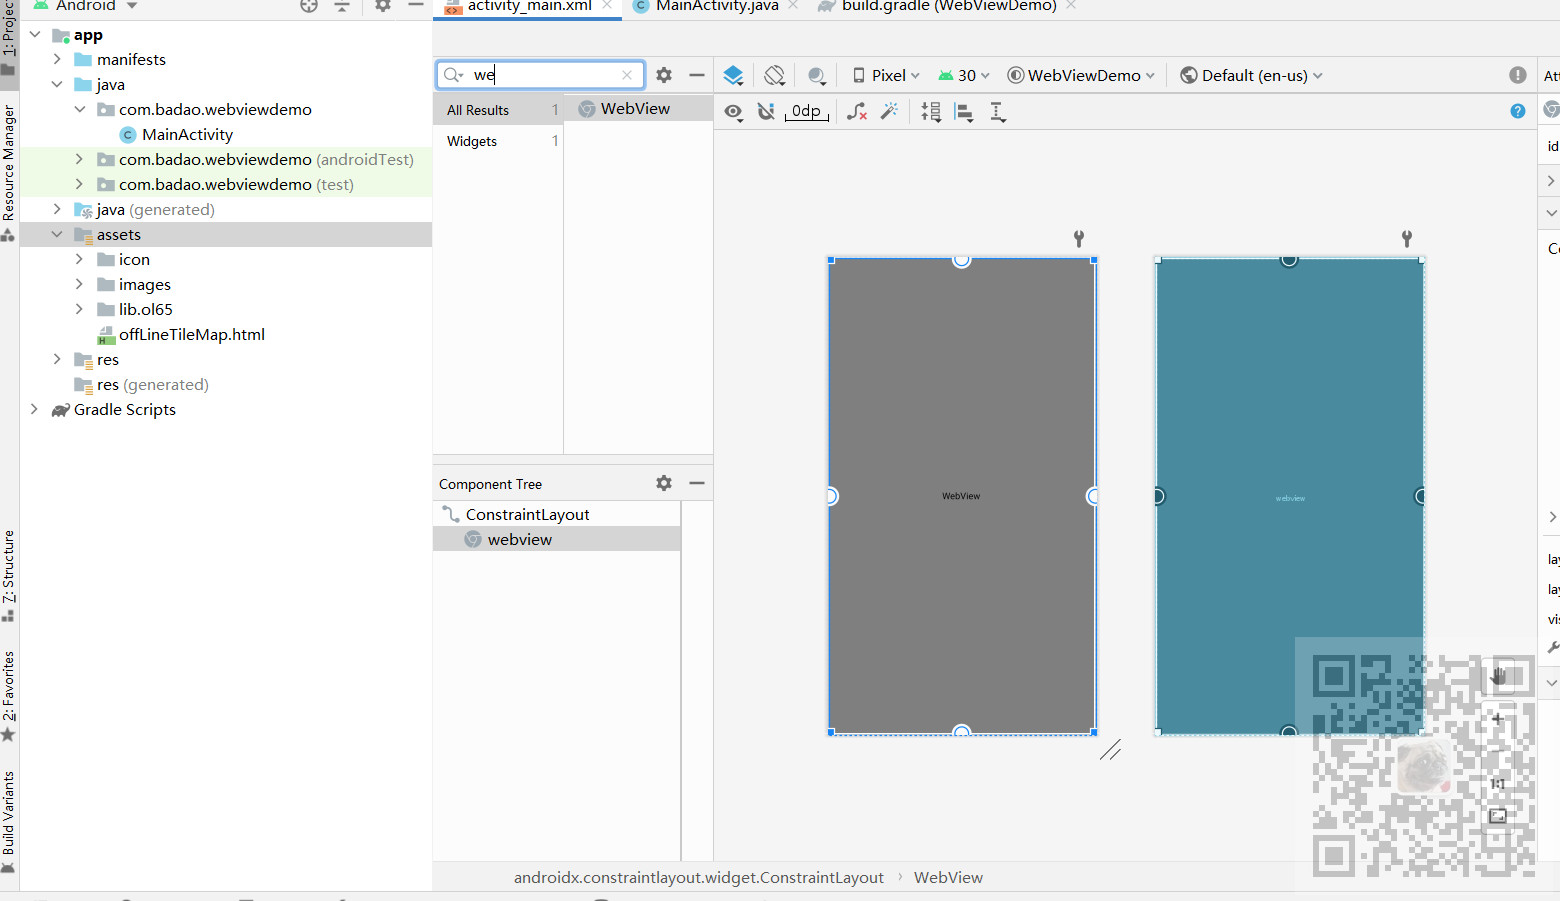
Task: Expand the manifests folder
Action: tap(57, 59)
